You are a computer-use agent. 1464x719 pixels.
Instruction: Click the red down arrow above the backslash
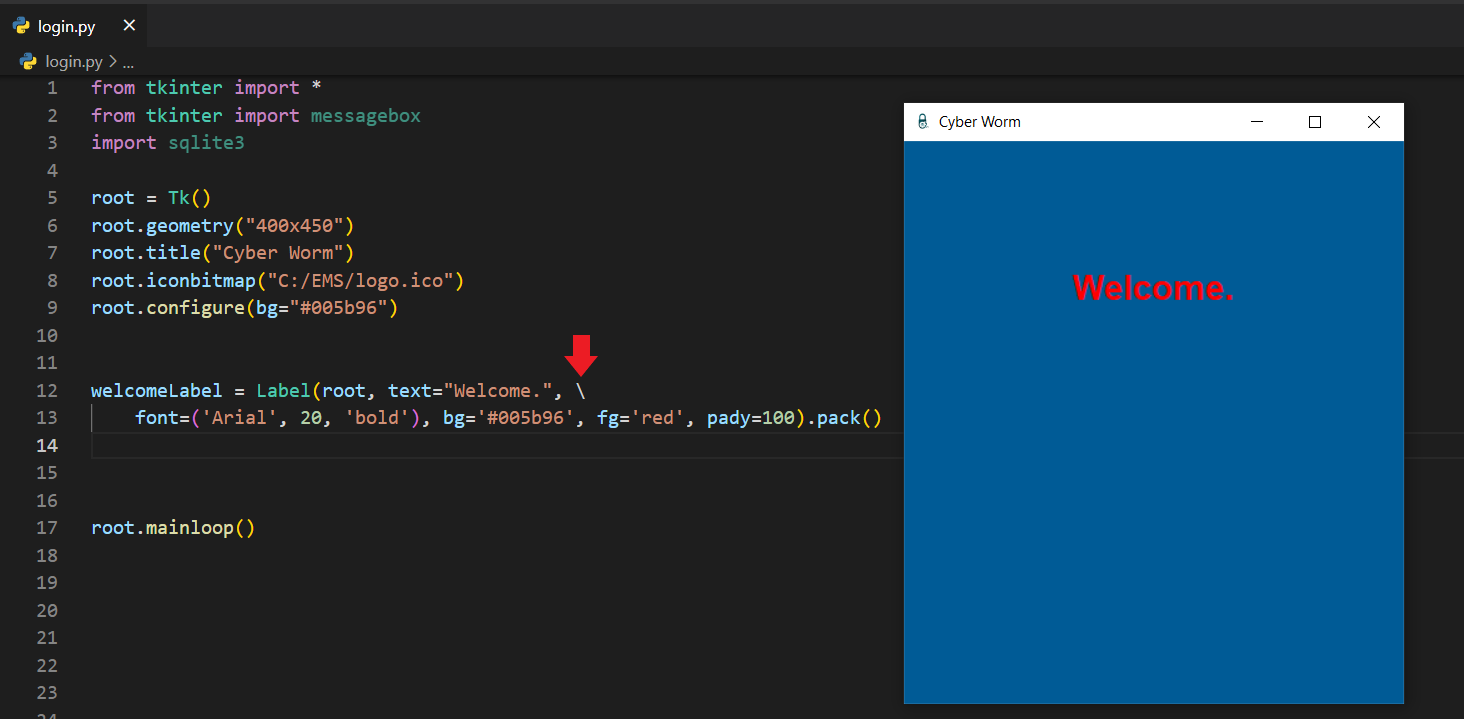580,355
